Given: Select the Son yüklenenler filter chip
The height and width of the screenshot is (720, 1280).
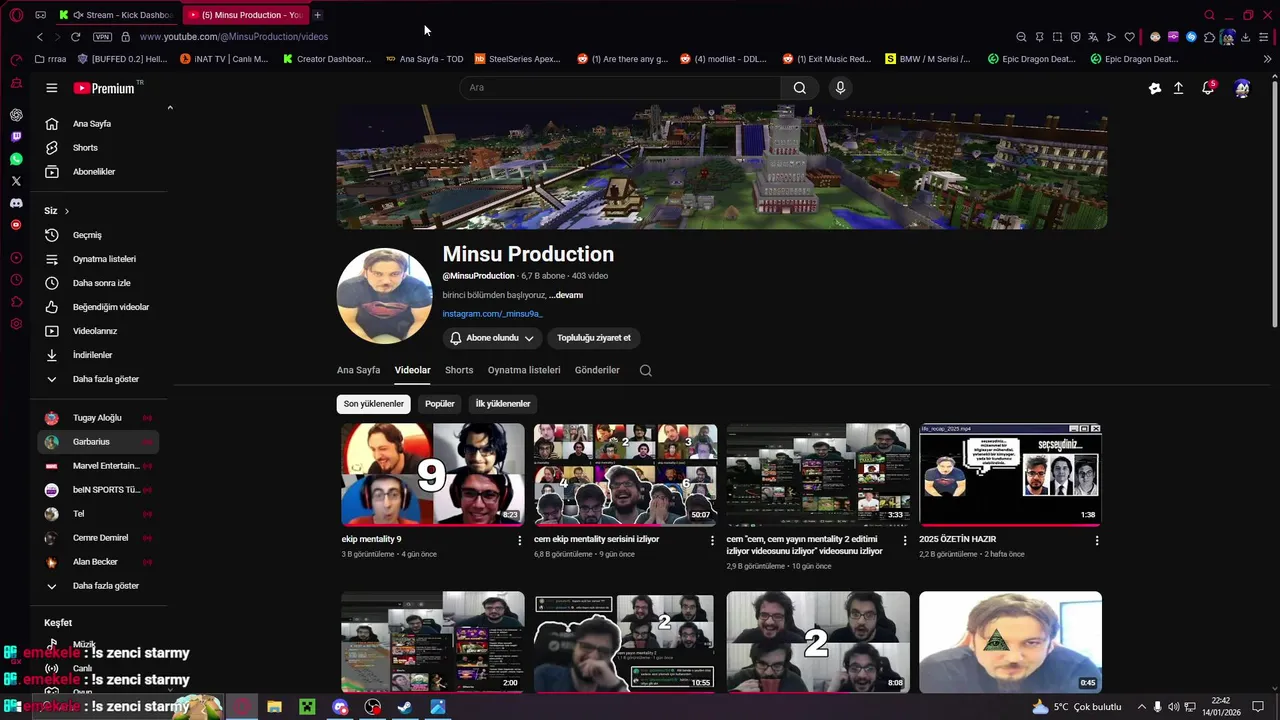Looking at the screenshot, I should click(374, 404).
